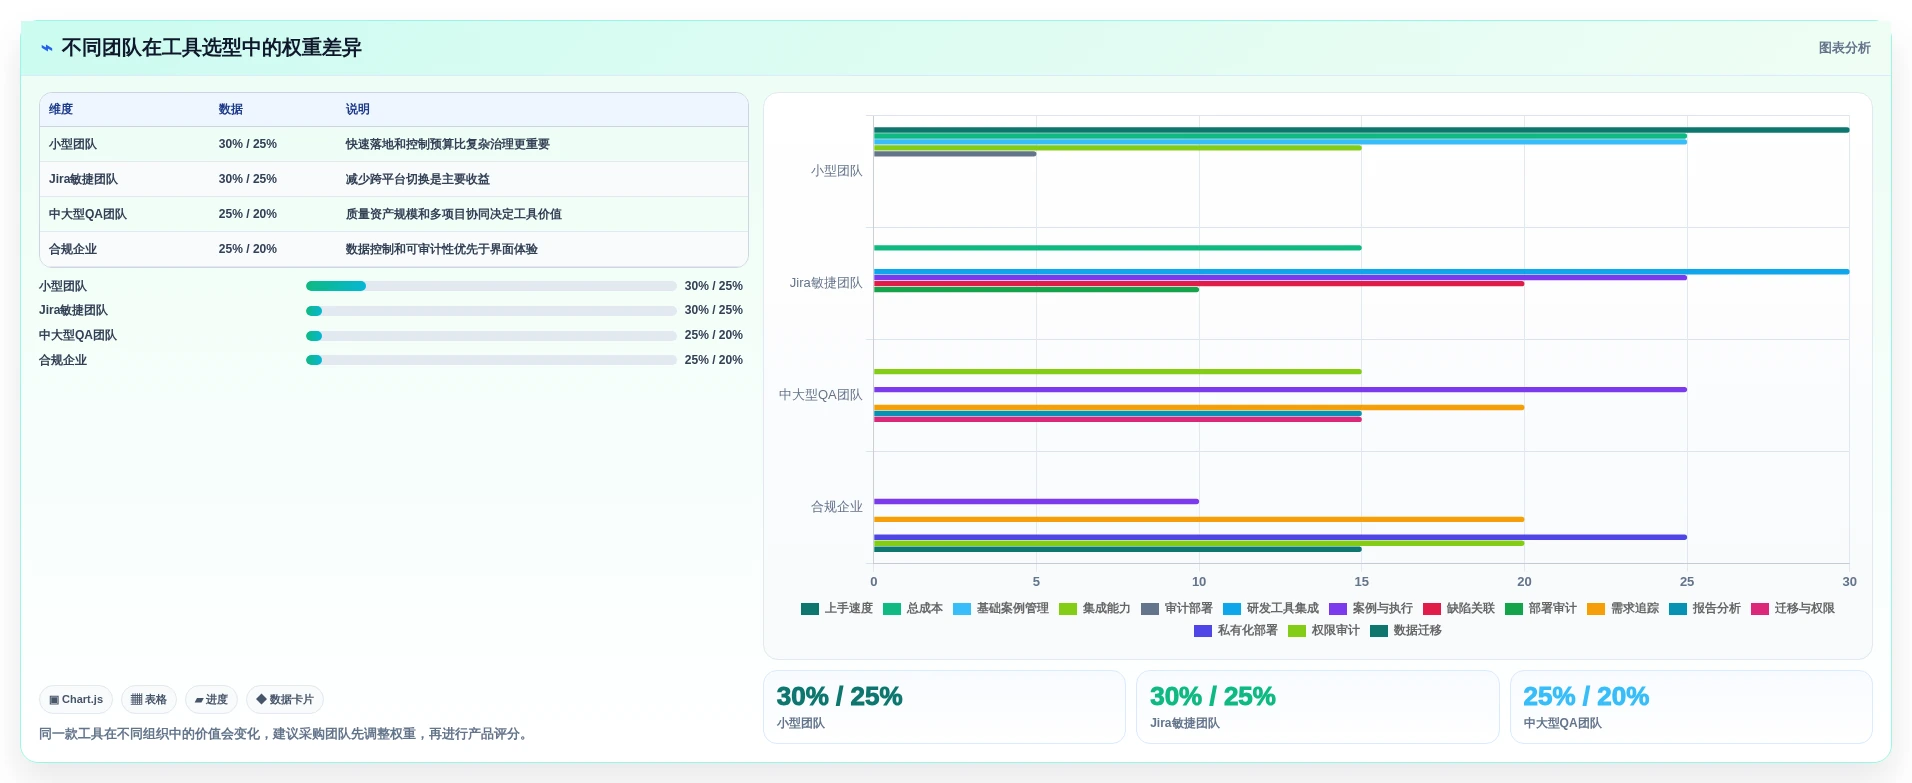The image size is (1912, 783).
Task: Click the color swatch for 报告分析
Action: pos(1678,608)
